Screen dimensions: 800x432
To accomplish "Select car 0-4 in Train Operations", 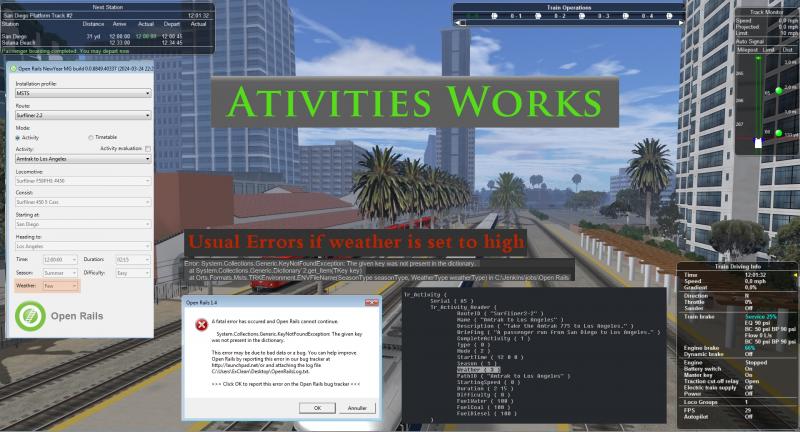I will (647, 16).
